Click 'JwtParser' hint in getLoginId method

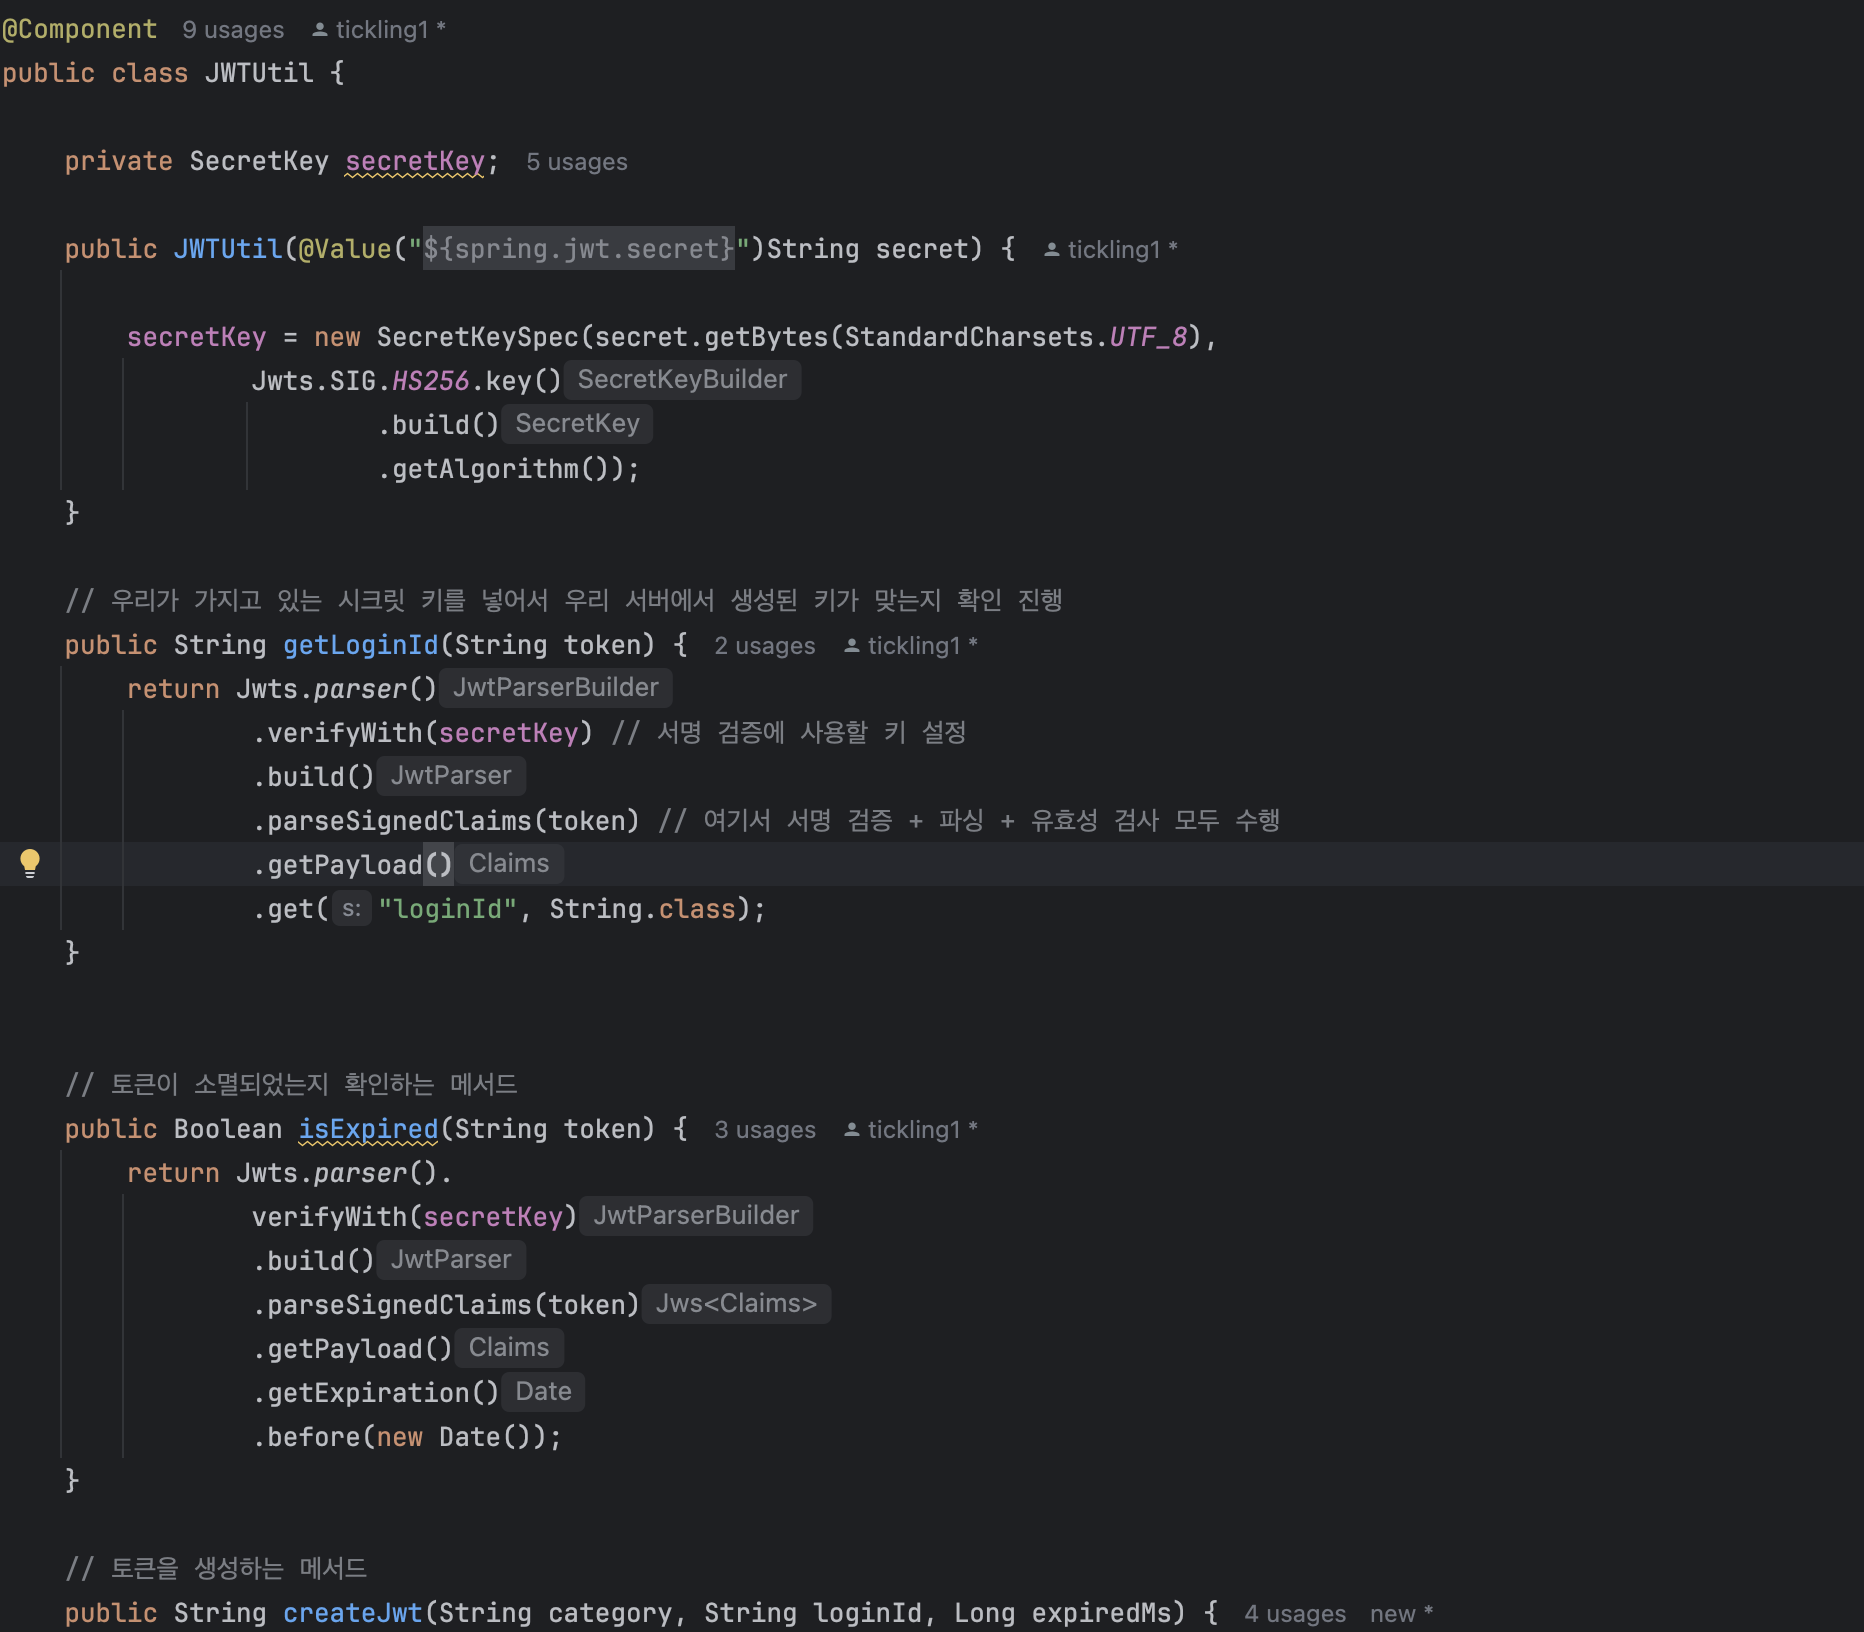pyautogui.click(x=451, y=776)
